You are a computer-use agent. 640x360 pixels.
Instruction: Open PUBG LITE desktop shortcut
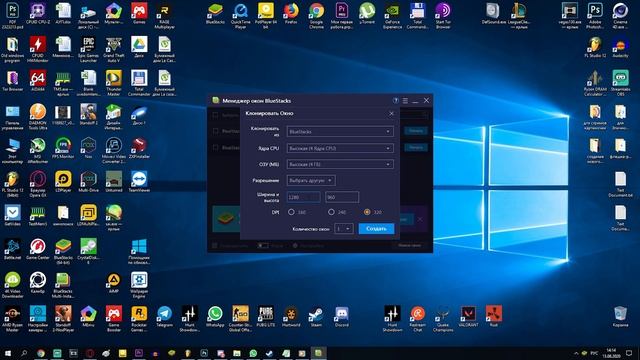point(266,317)
